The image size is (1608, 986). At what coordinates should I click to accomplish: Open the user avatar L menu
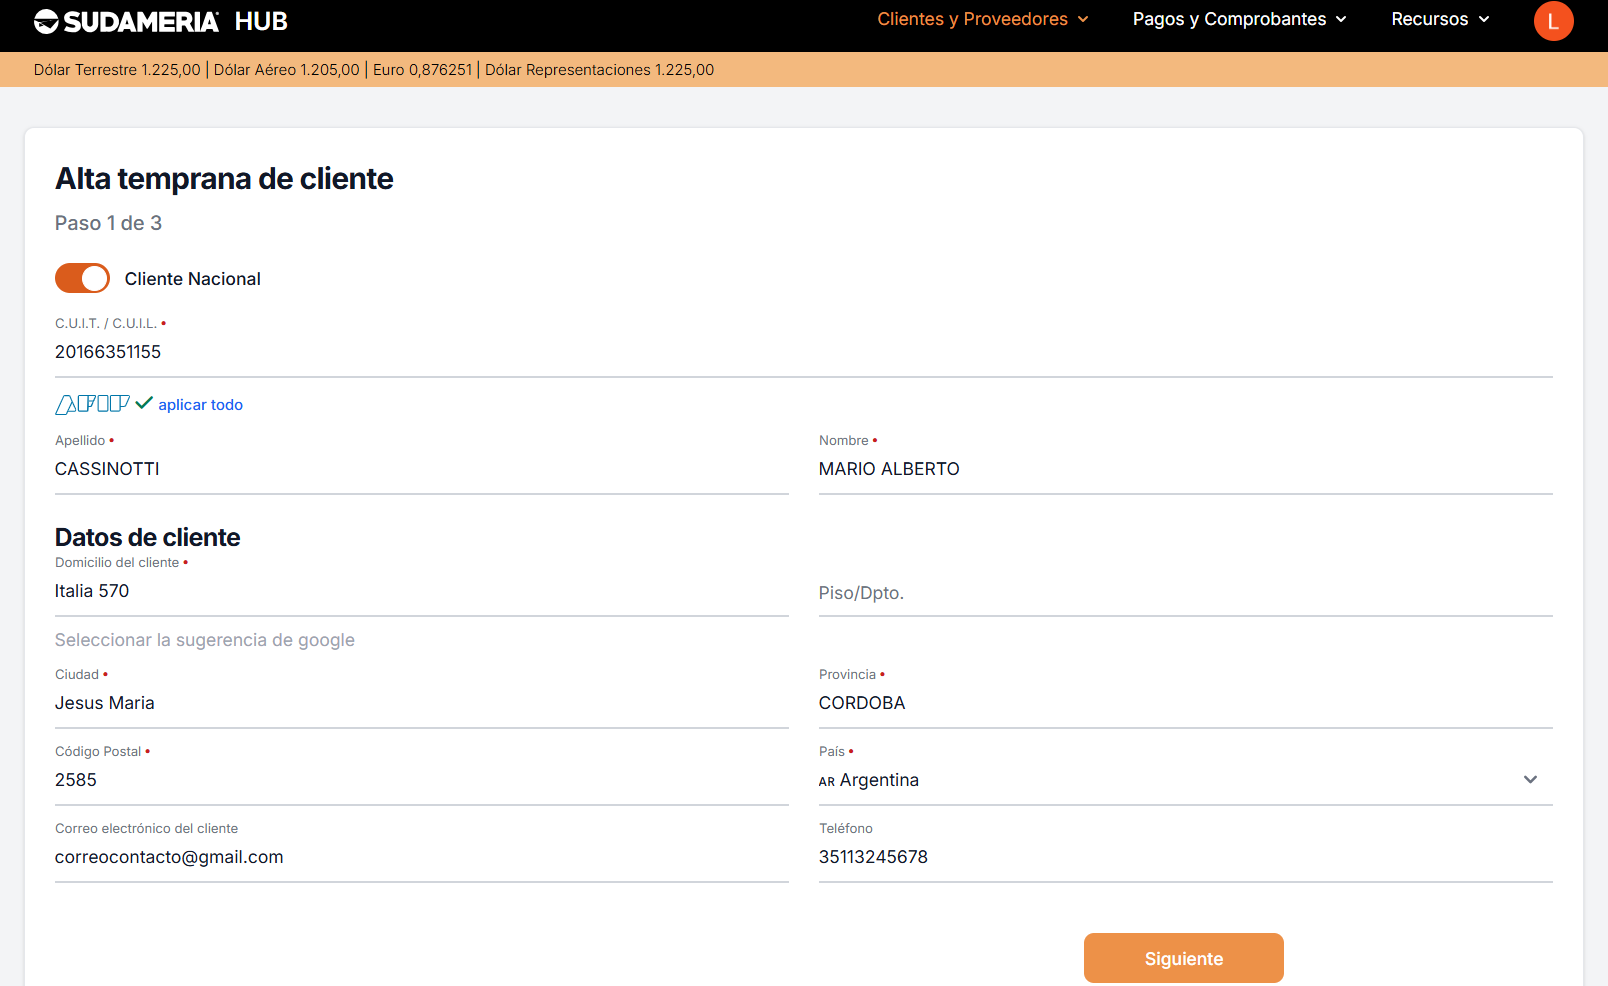click(x=1553, y=21)
